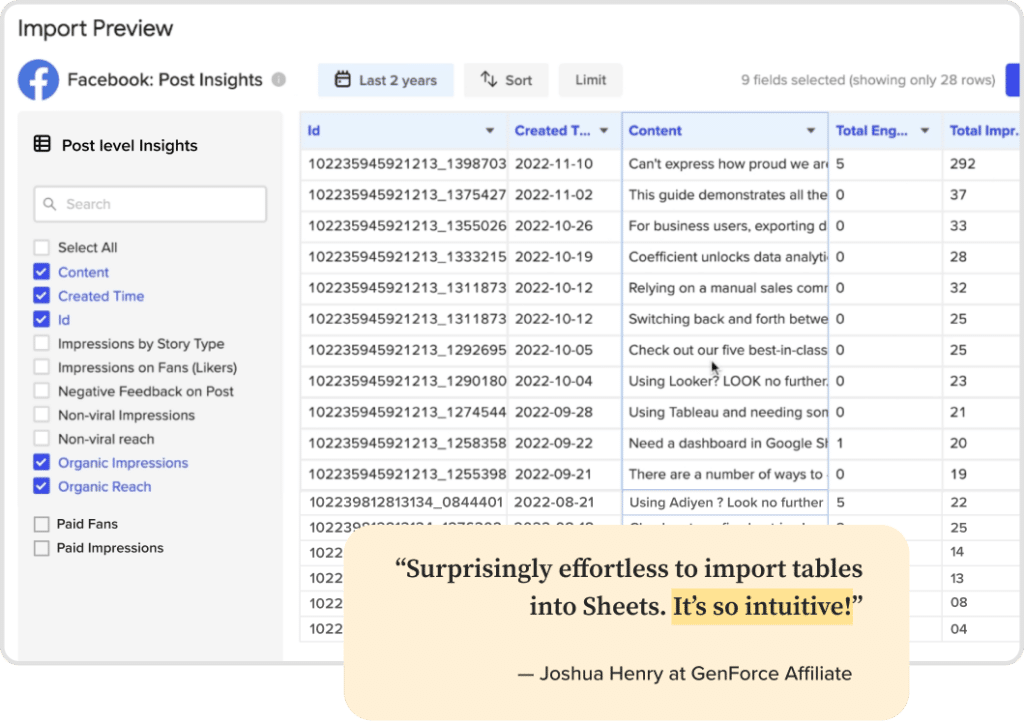Select cell "Using Tableau and needing"
This screenshot has width=1024, height=721.
tap(725, 412)
